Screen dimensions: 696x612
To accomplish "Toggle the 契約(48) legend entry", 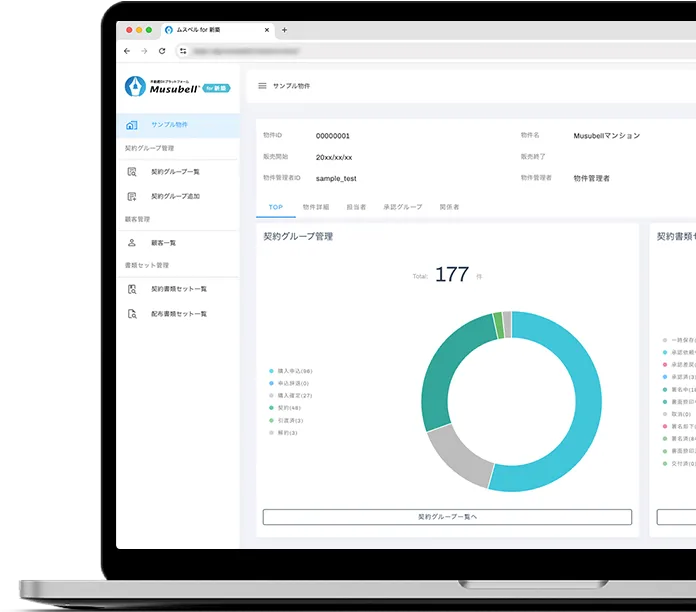I will tap(288, 408).
